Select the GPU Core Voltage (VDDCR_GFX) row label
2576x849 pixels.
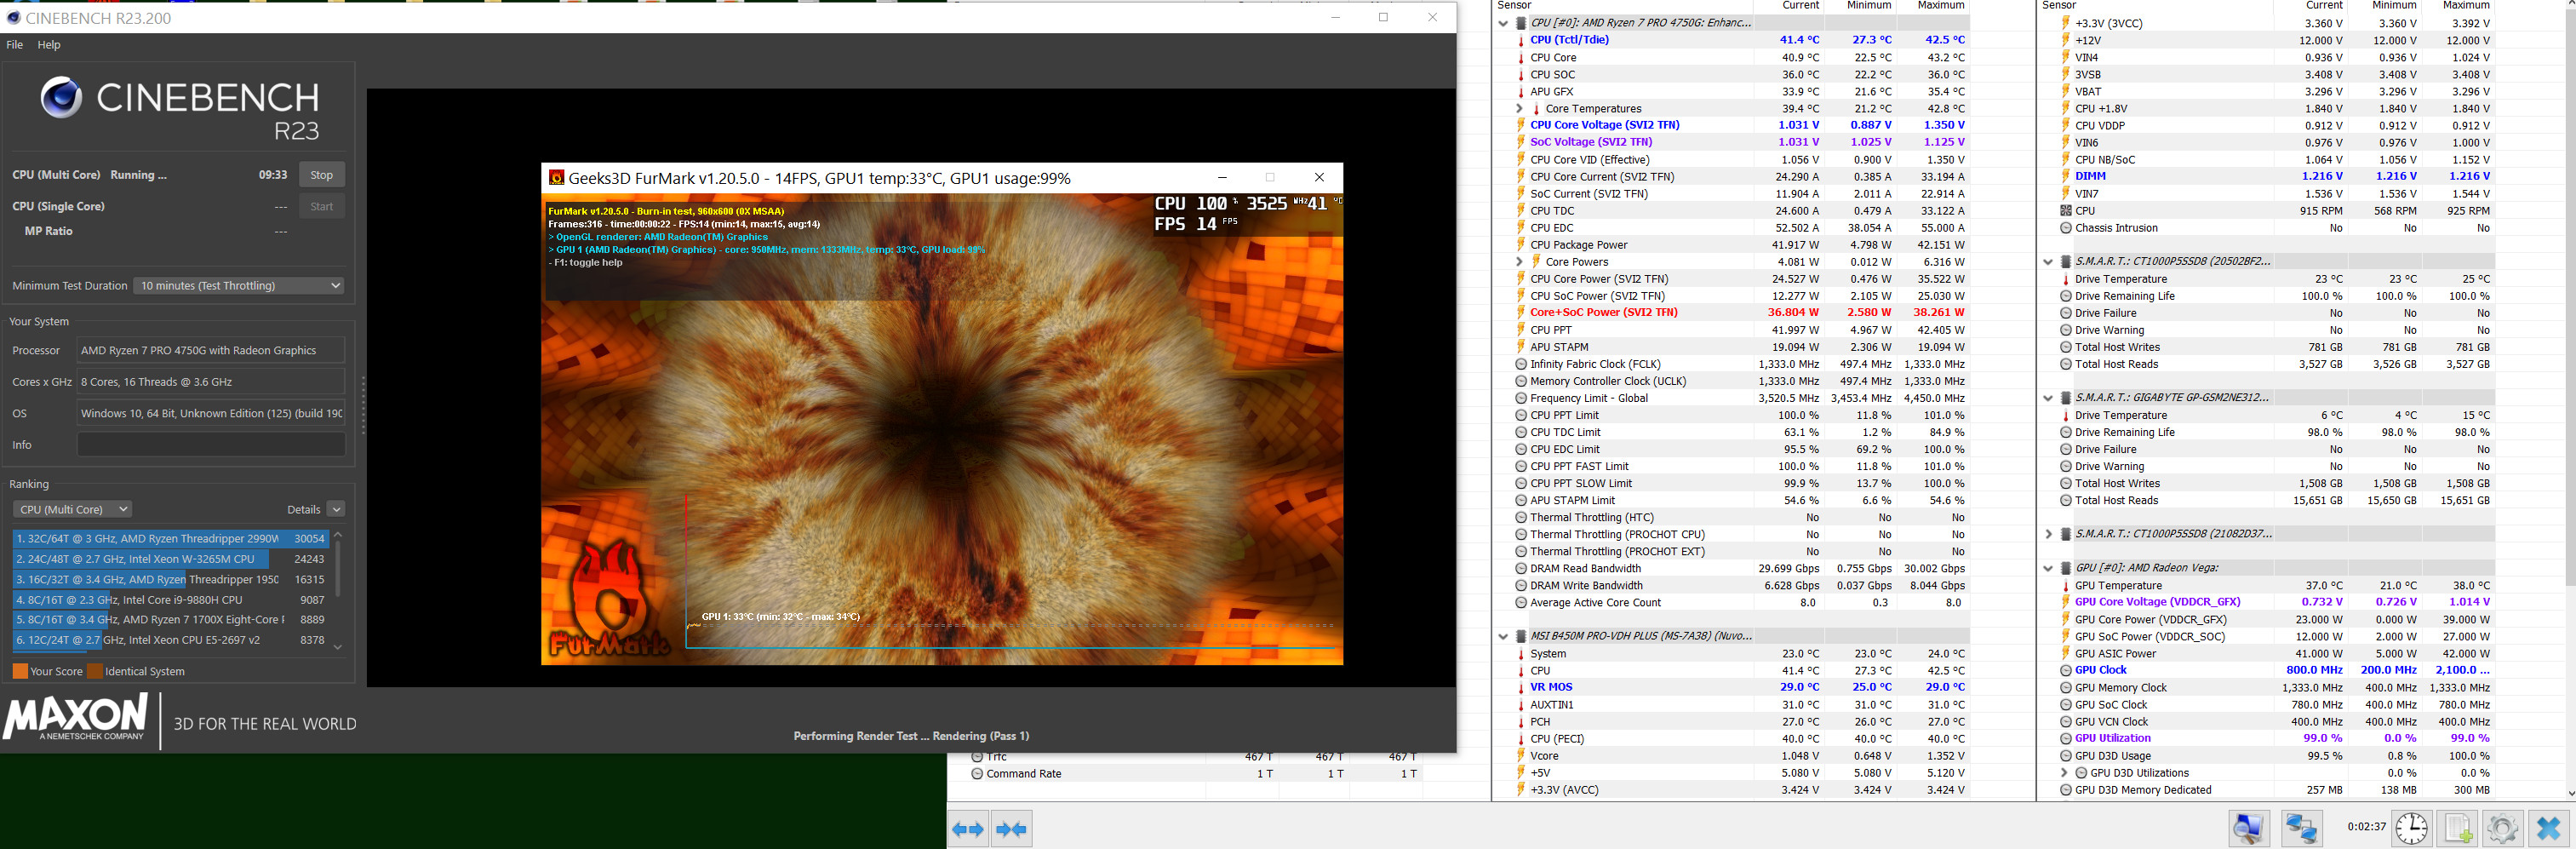[x=2157, y=602]
